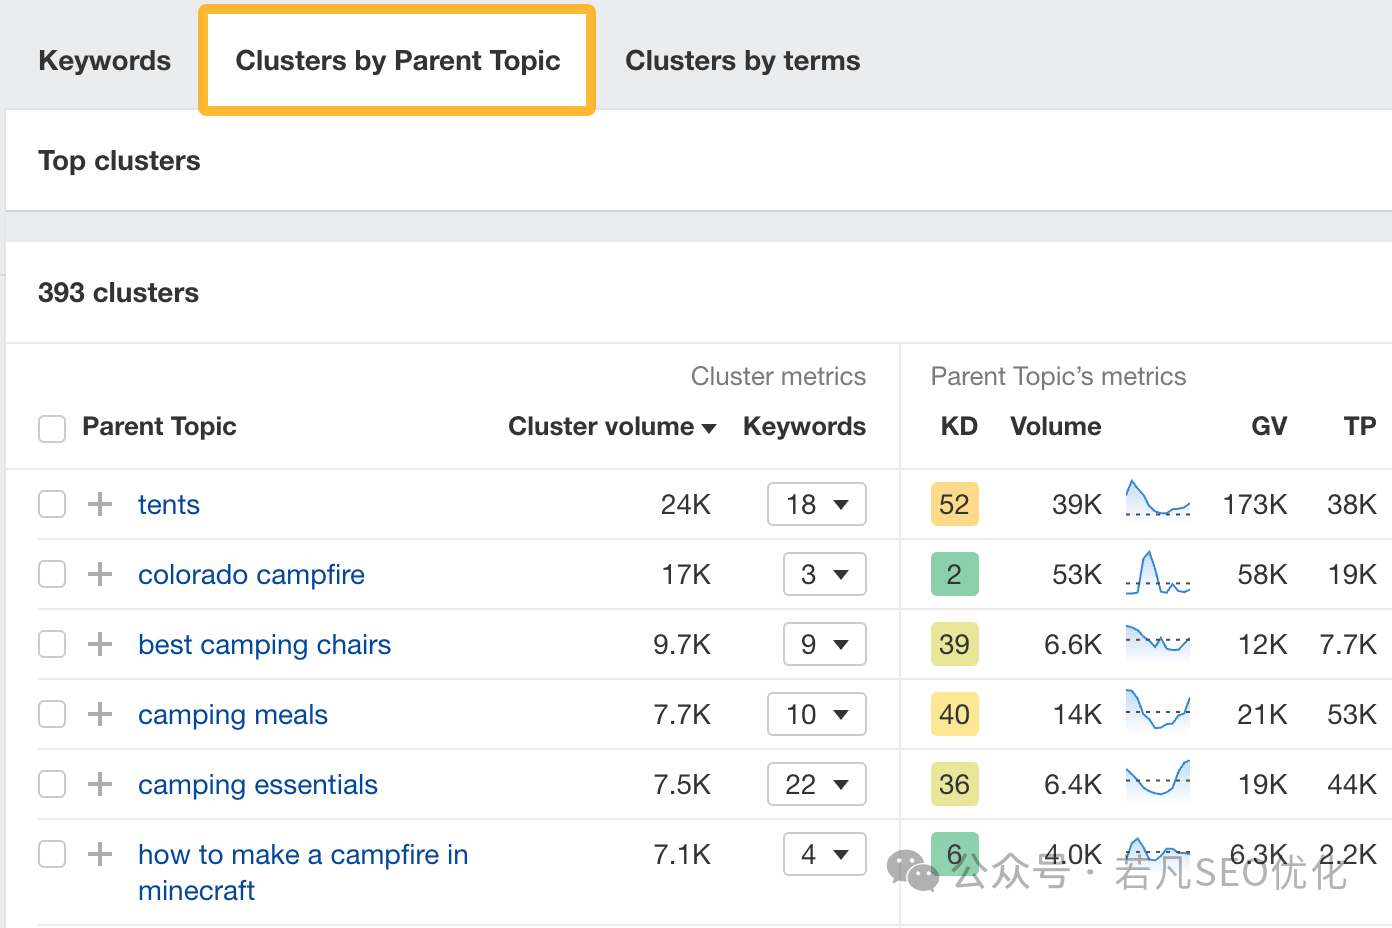The image size is (1392, 928).
Task: Open the camping essentials link
Action: [258, 784]
